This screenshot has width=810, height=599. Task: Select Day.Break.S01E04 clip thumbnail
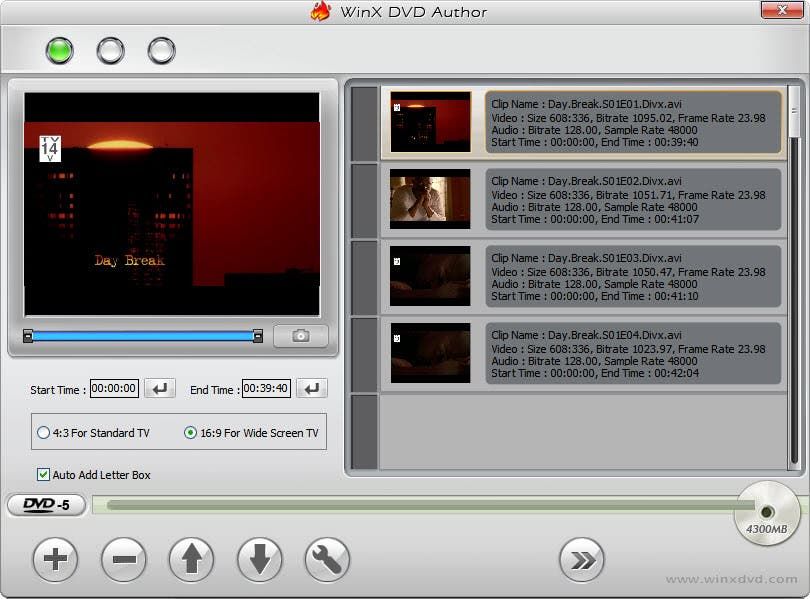point(430,353)
